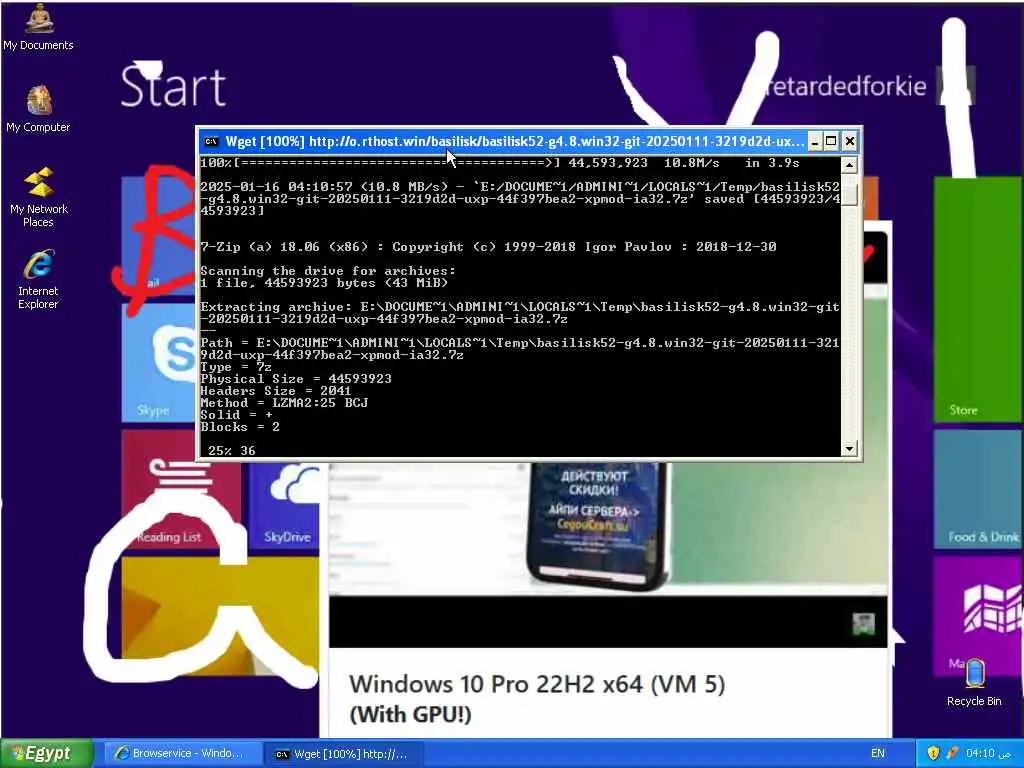Click the console scrollbar down arrow
1024x768 pixels.
(849, 448)
